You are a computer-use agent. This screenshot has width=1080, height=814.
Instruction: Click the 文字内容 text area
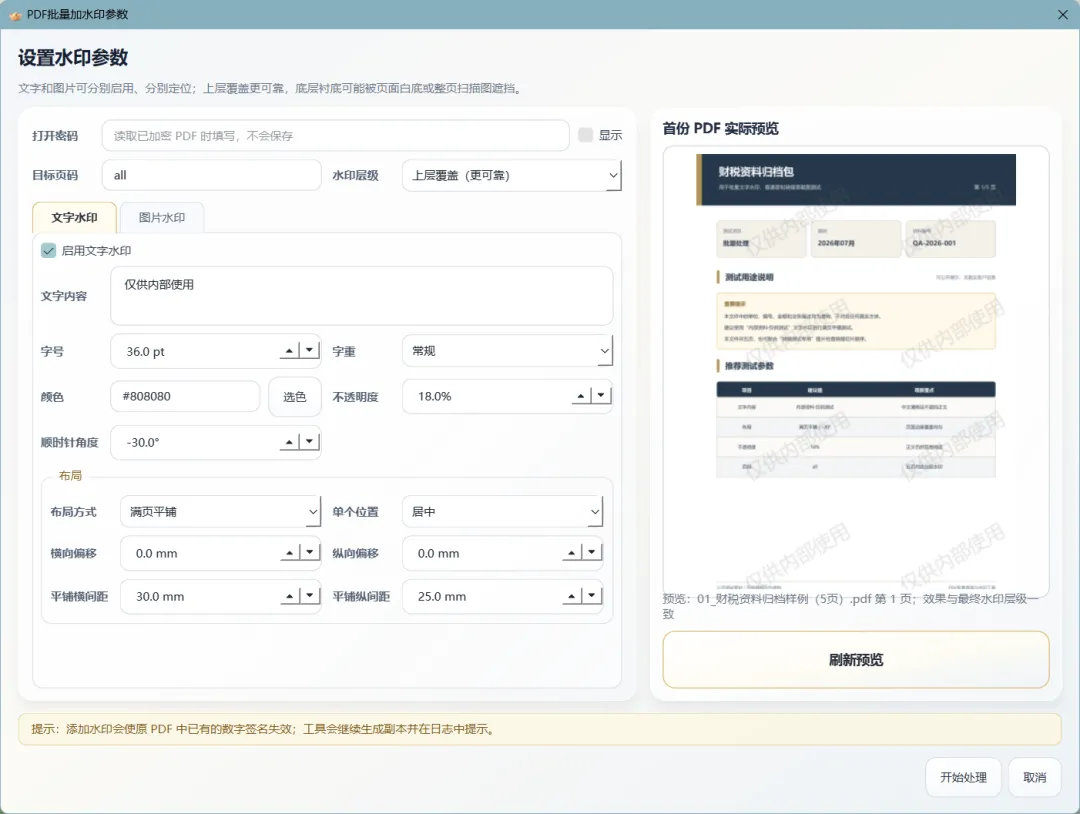(362, 296)
